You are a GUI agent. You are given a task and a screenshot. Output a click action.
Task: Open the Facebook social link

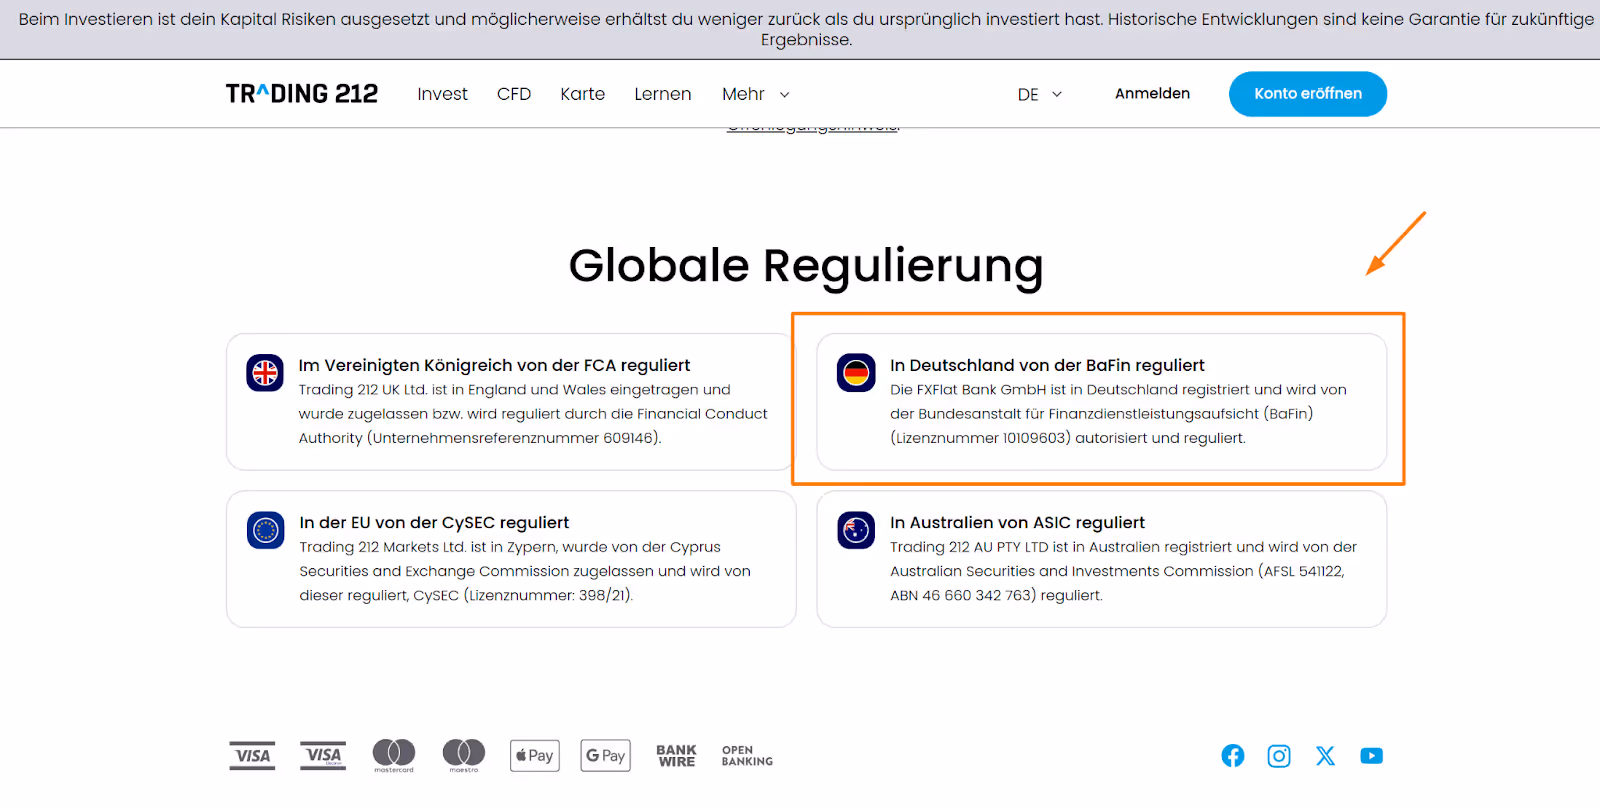pyautogui.click(x=1233, y=756)
